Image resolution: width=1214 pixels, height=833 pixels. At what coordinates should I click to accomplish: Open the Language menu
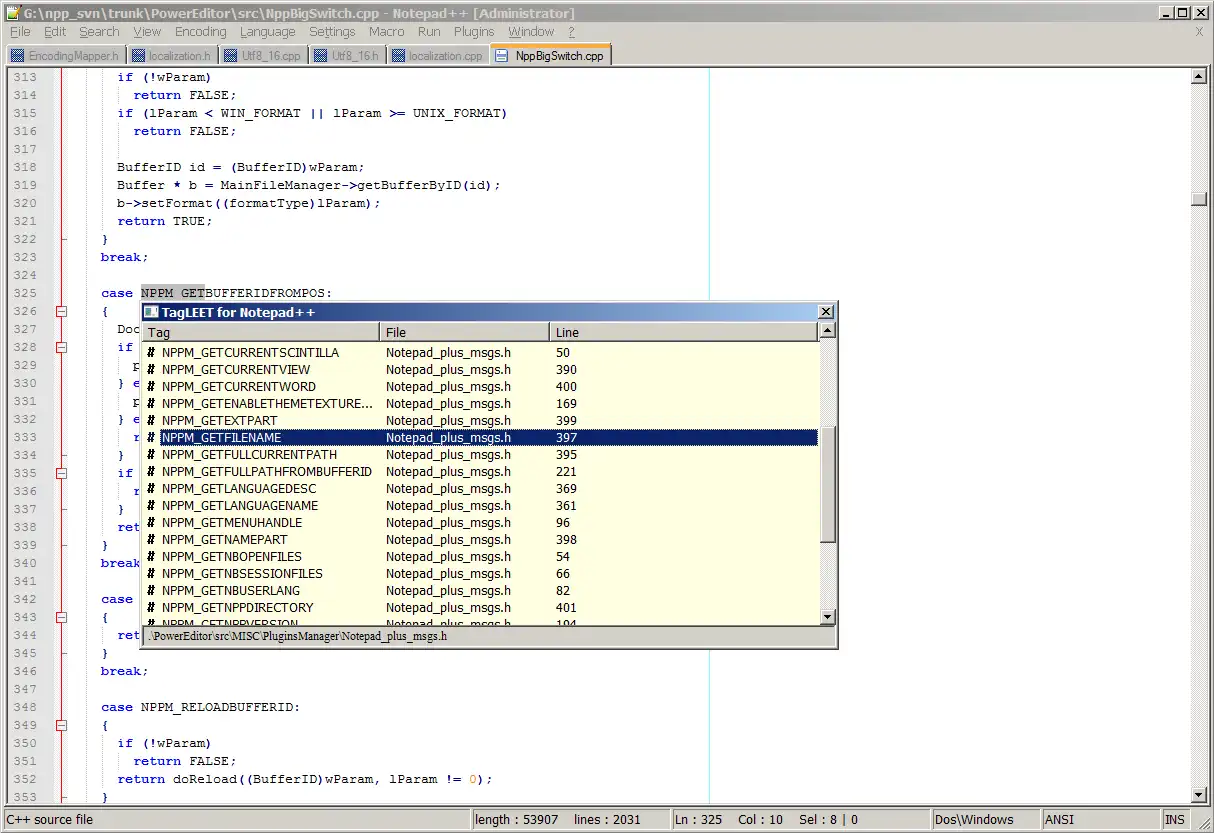[x=267, y=32]
